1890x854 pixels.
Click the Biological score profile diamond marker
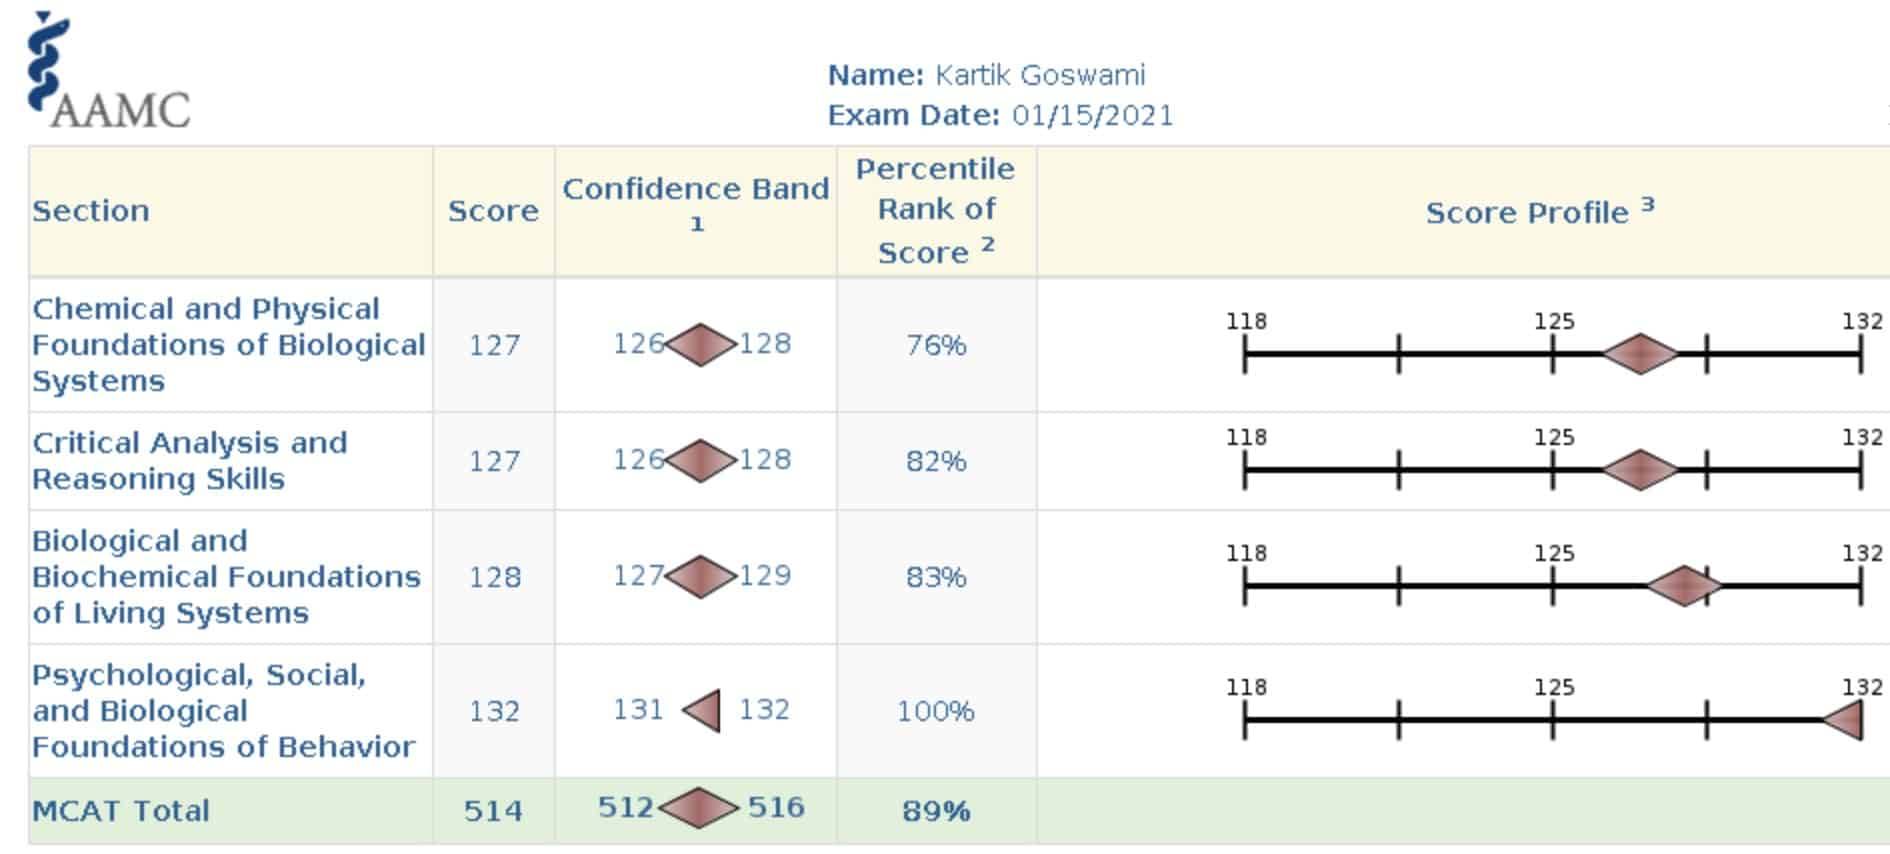pos(1684,586)
